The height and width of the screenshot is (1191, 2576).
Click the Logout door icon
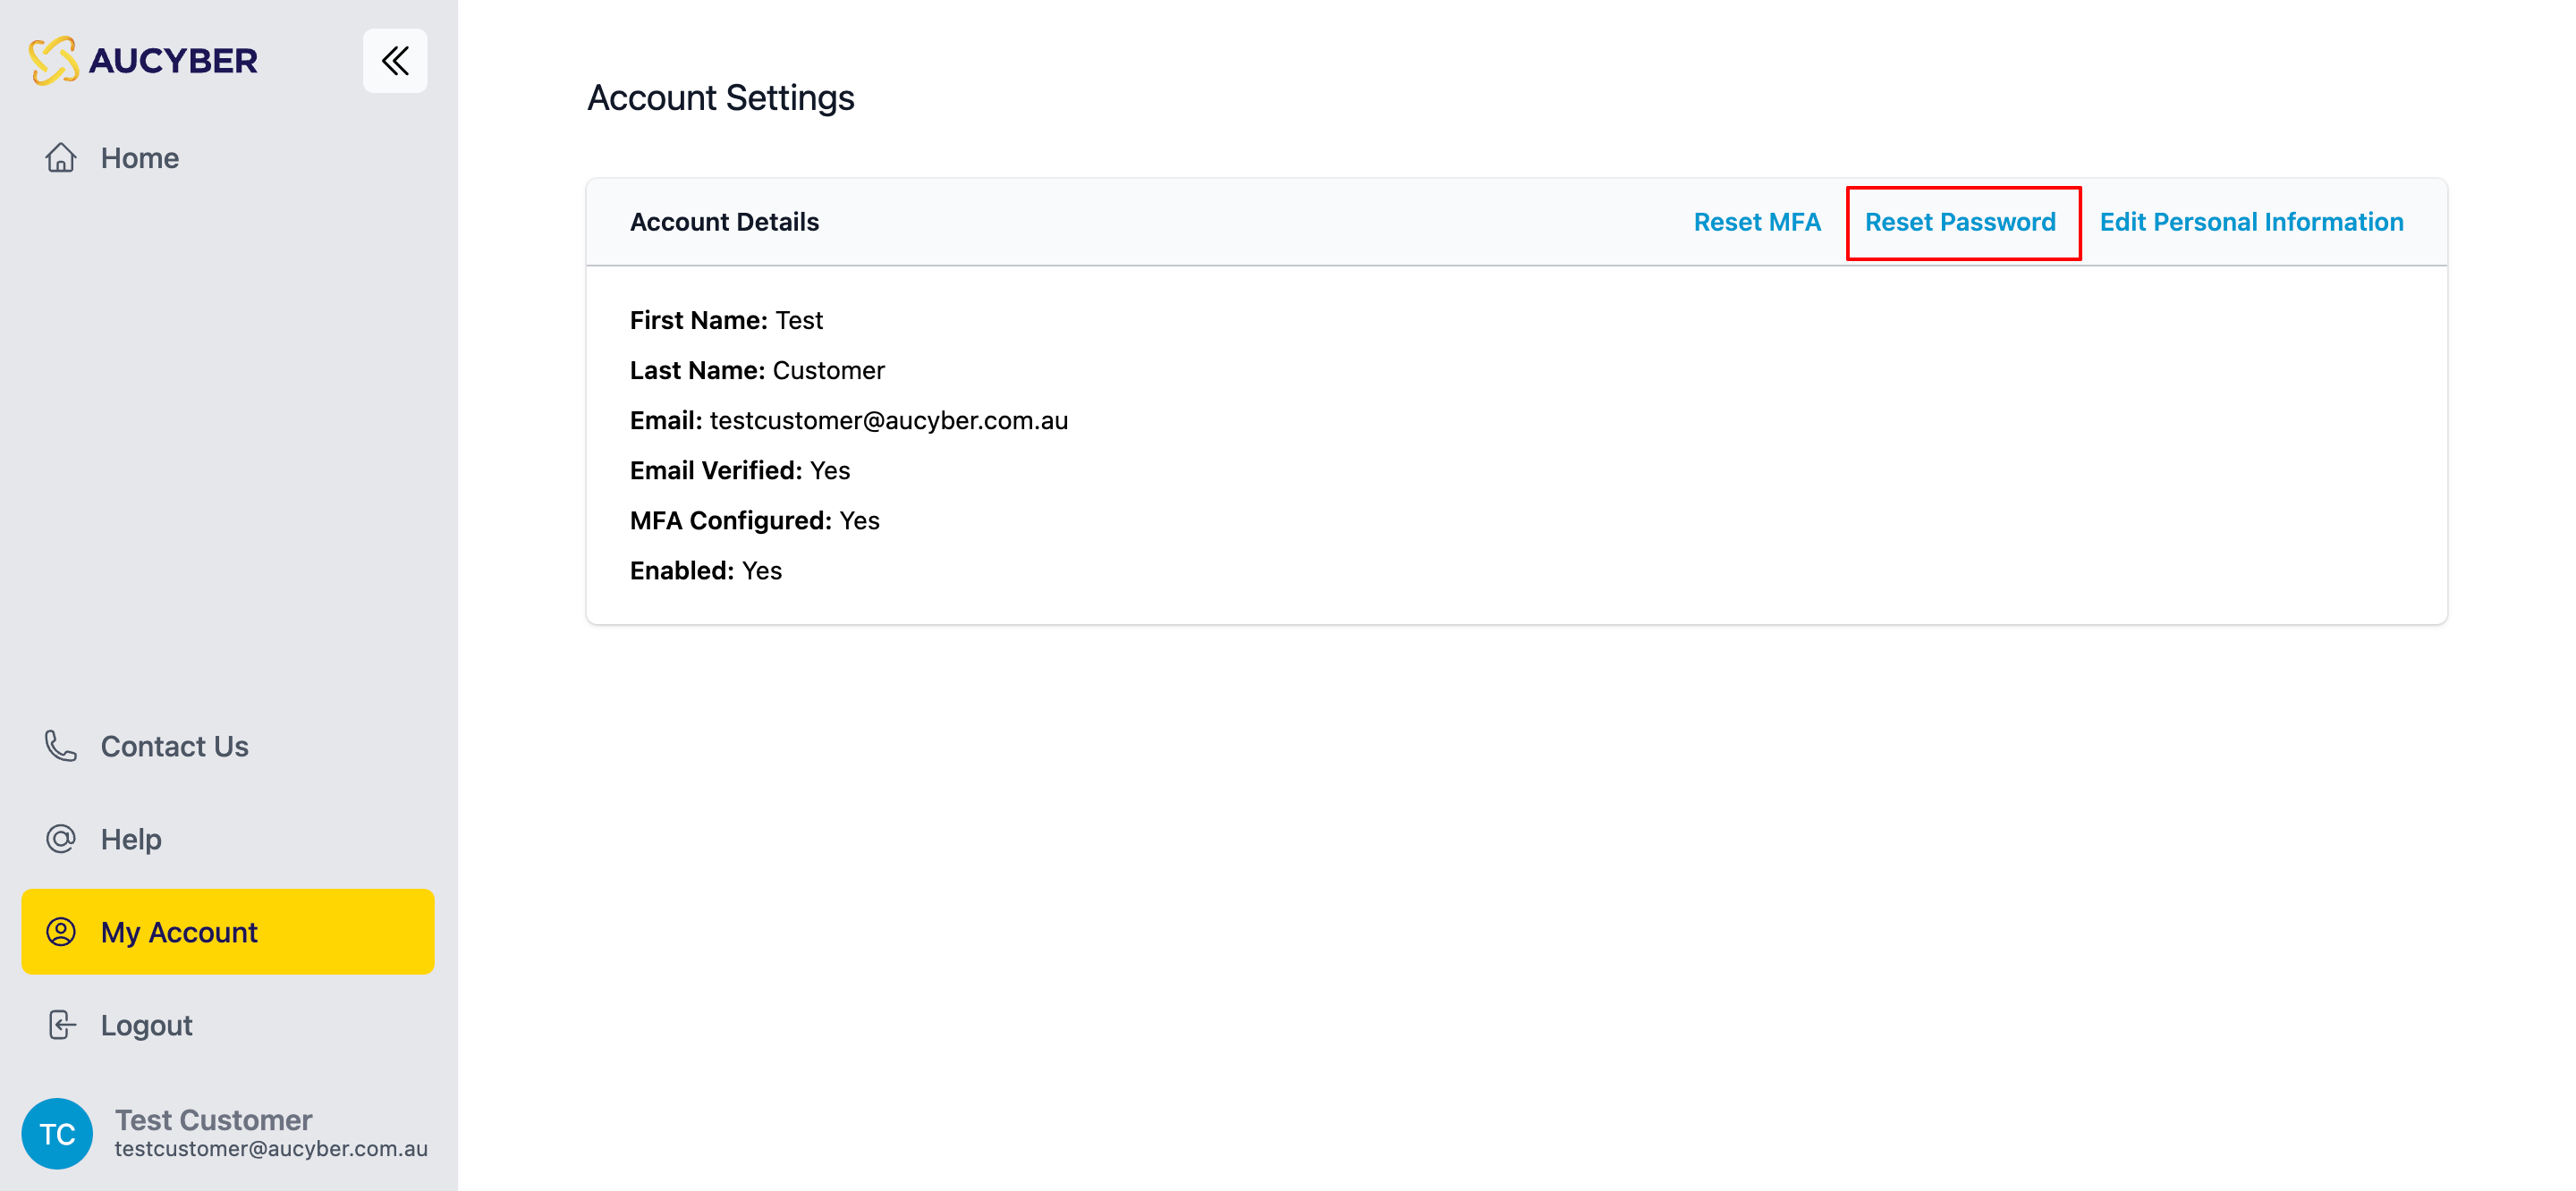pos(61,1025)
